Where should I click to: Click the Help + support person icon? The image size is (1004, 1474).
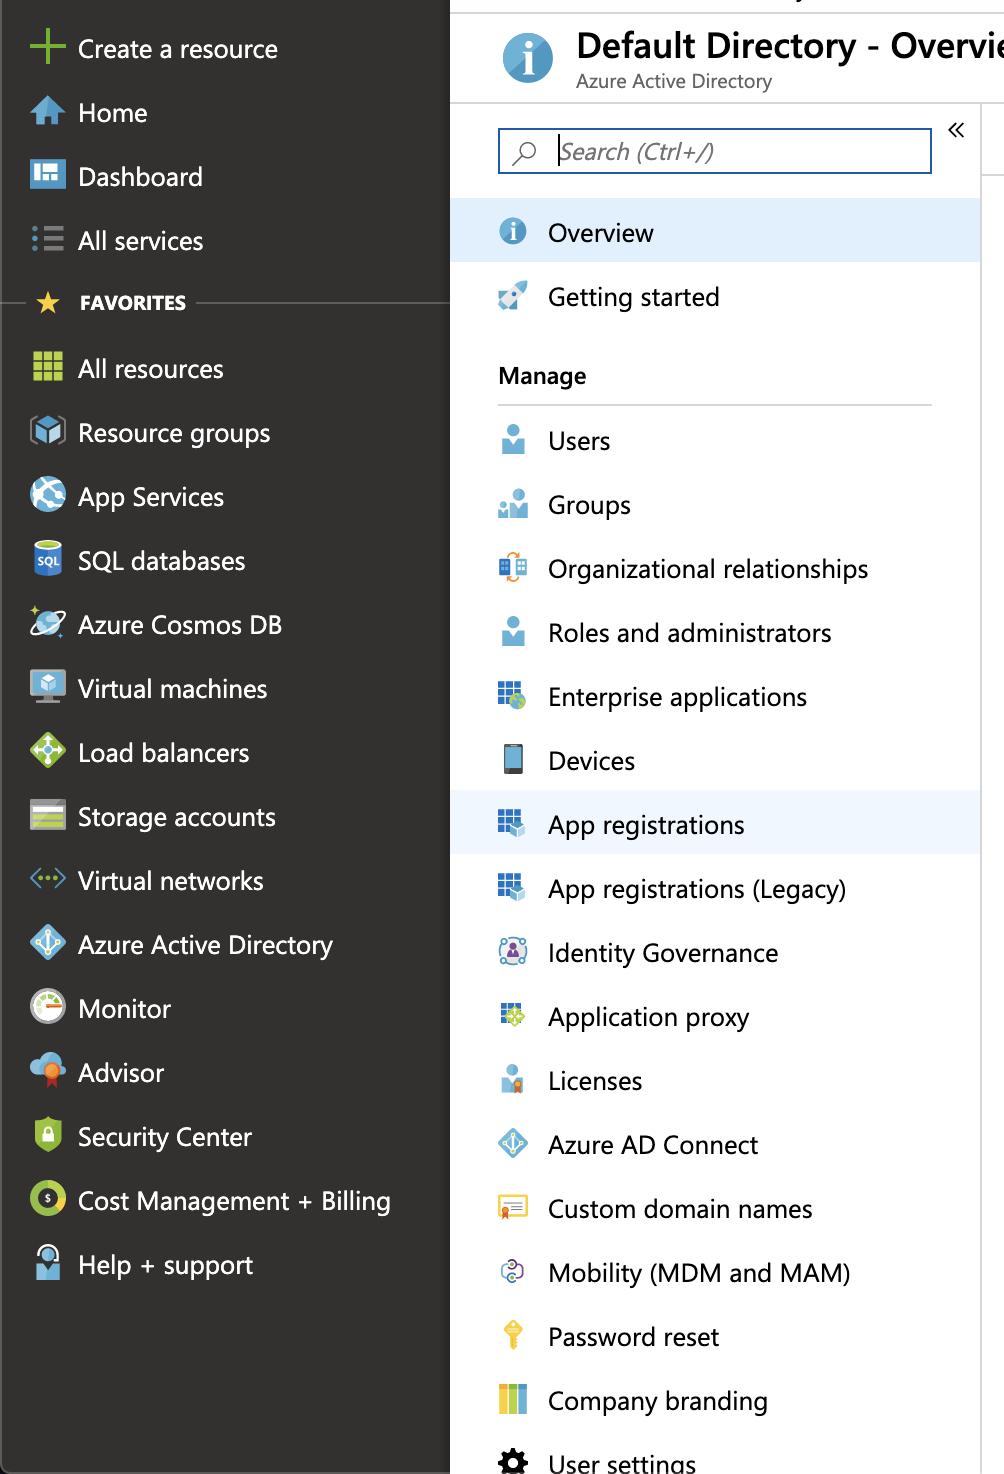(x=47, y=1263)
